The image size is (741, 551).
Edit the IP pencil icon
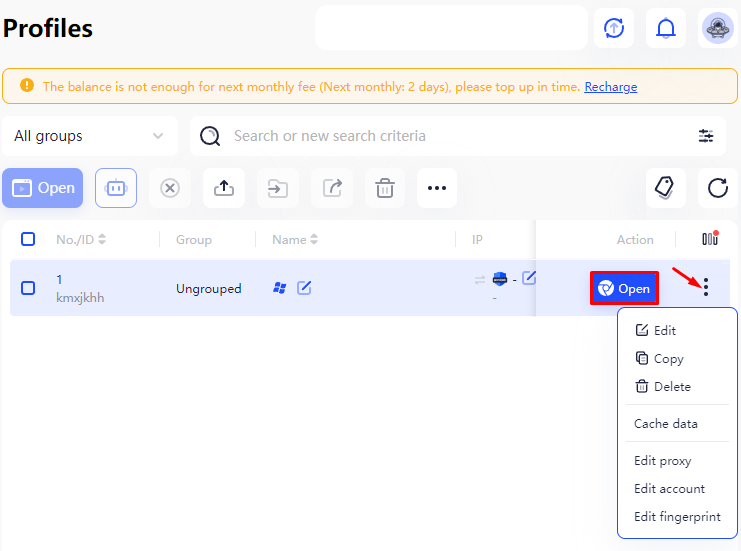[529, 278]
